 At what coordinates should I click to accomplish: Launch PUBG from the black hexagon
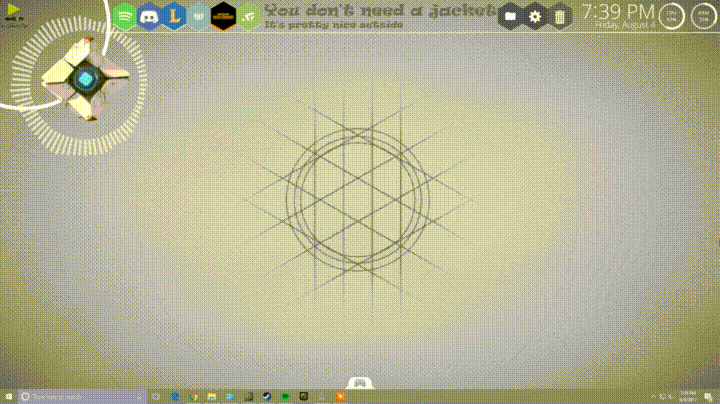coord(224,16)
